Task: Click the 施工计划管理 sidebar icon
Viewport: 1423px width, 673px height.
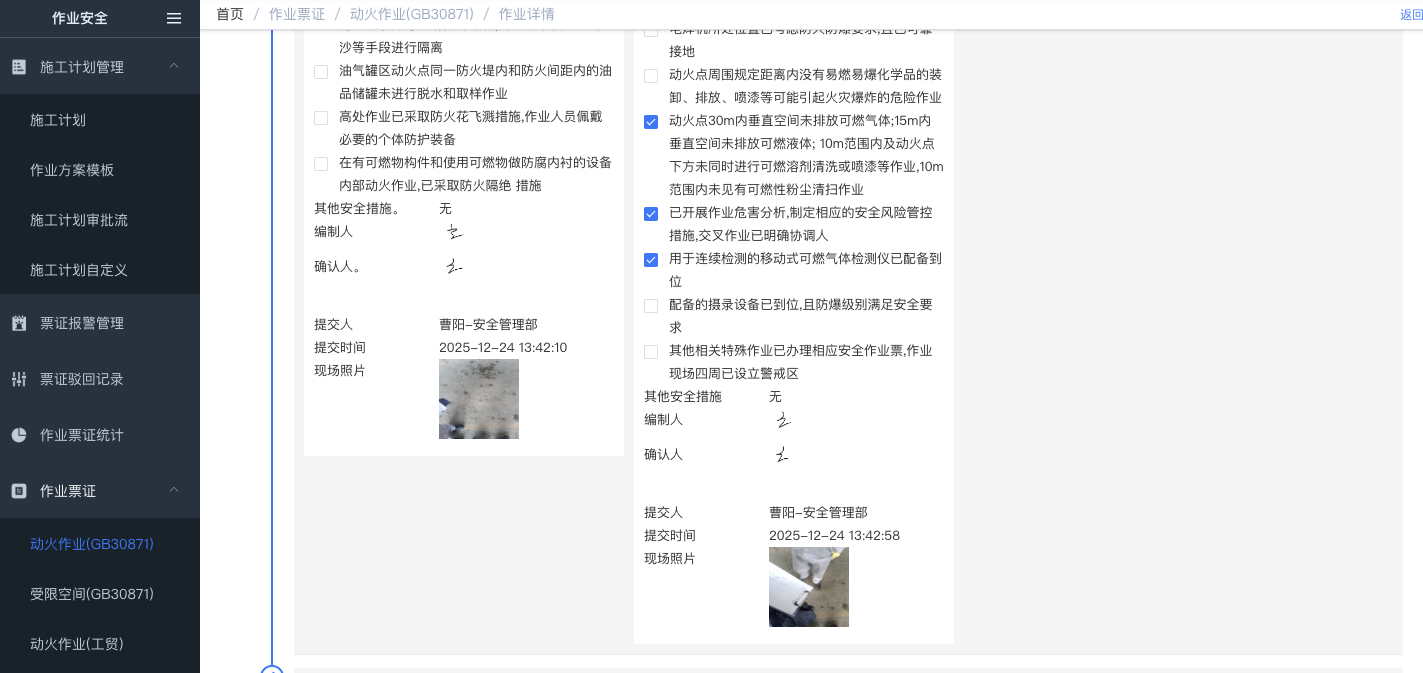Action: click(19, 67)
